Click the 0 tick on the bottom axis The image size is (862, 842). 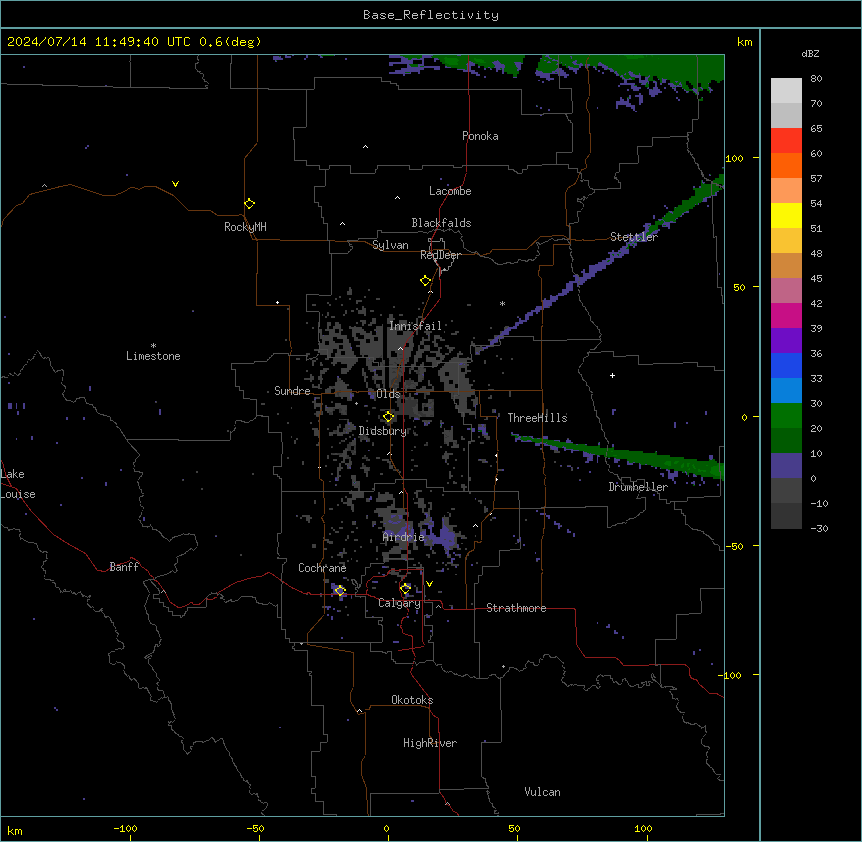point(386,828)
